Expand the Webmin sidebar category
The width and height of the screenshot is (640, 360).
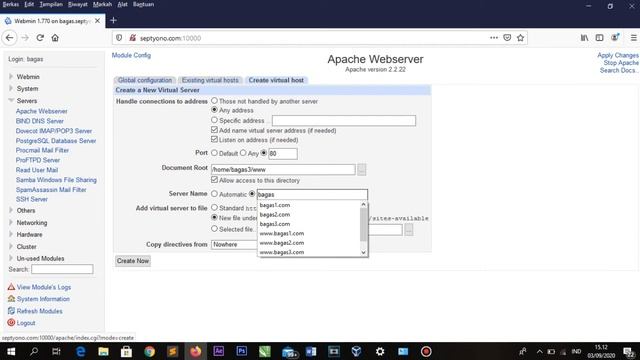click(11, 76)
